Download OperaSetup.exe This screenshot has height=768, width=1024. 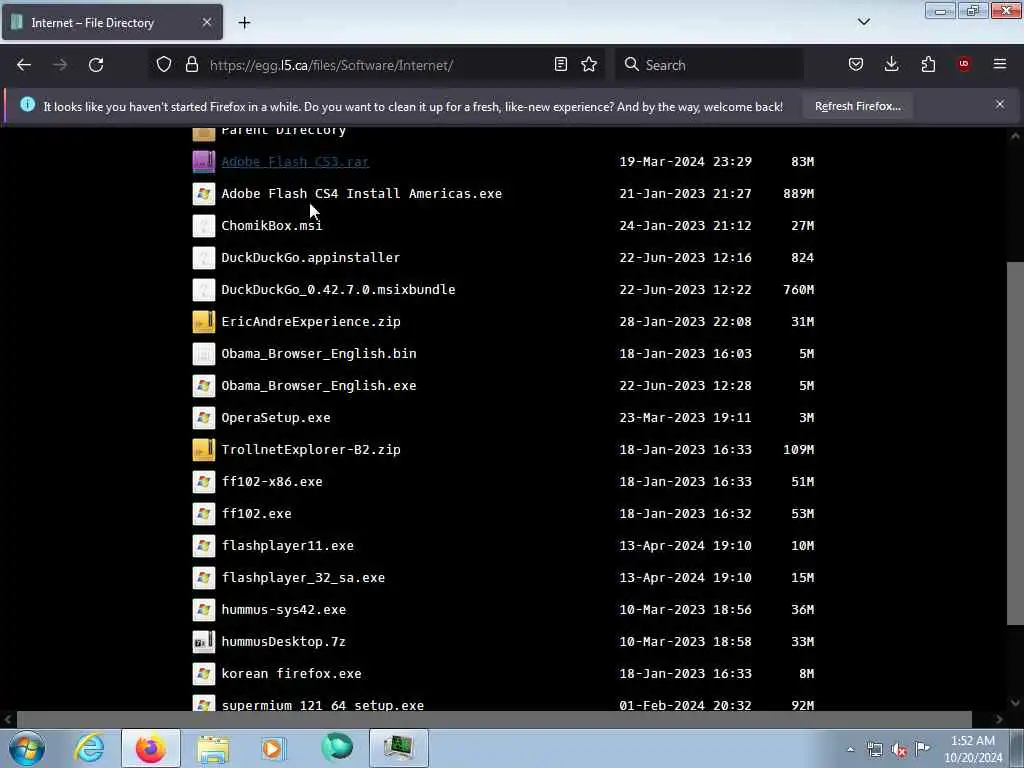(x=276, y=417)
